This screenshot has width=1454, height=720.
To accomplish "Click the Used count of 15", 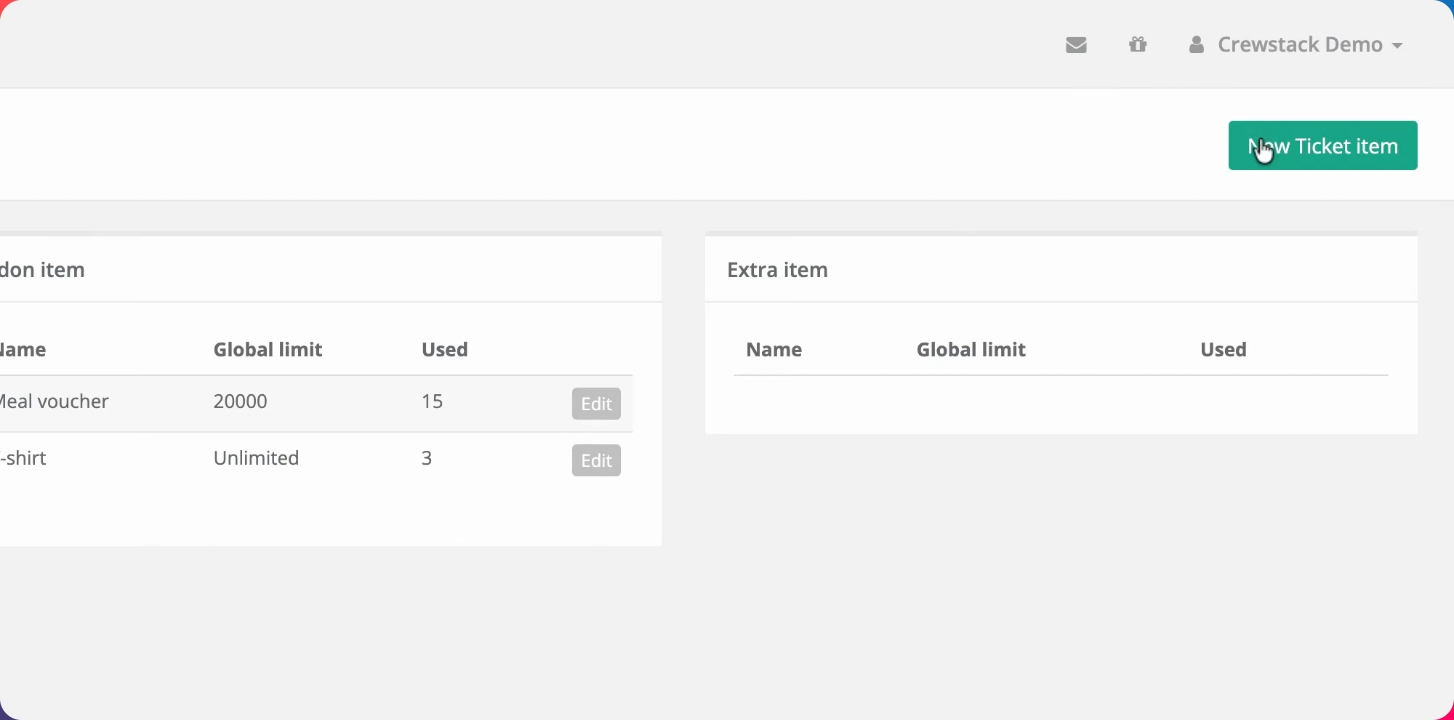I will click(x=432, y=401).
